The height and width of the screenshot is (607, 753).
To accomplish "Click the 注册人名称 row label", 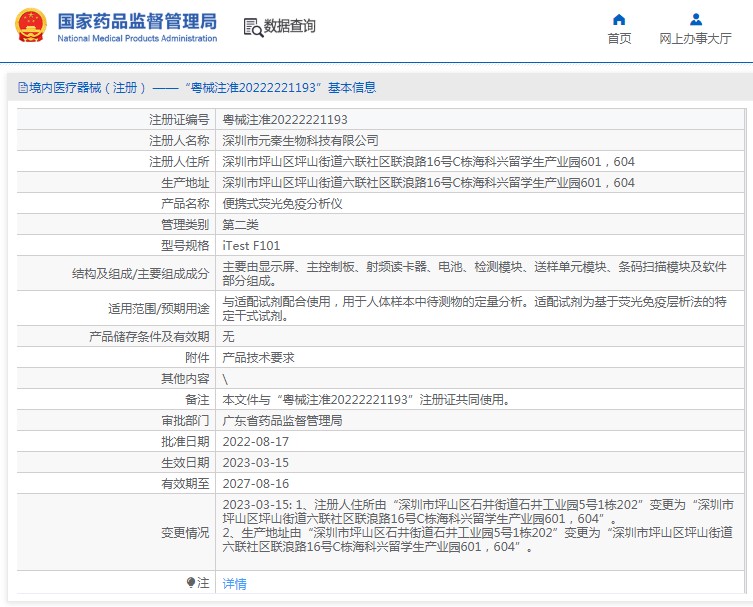I will click(x=179, y=141).
